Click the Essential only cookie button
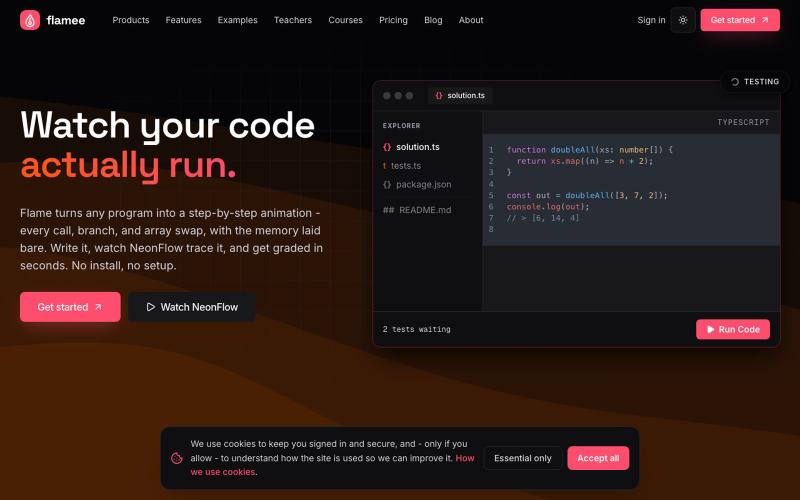Viewport: 800px width, 500px height. [x=522, y=458]
